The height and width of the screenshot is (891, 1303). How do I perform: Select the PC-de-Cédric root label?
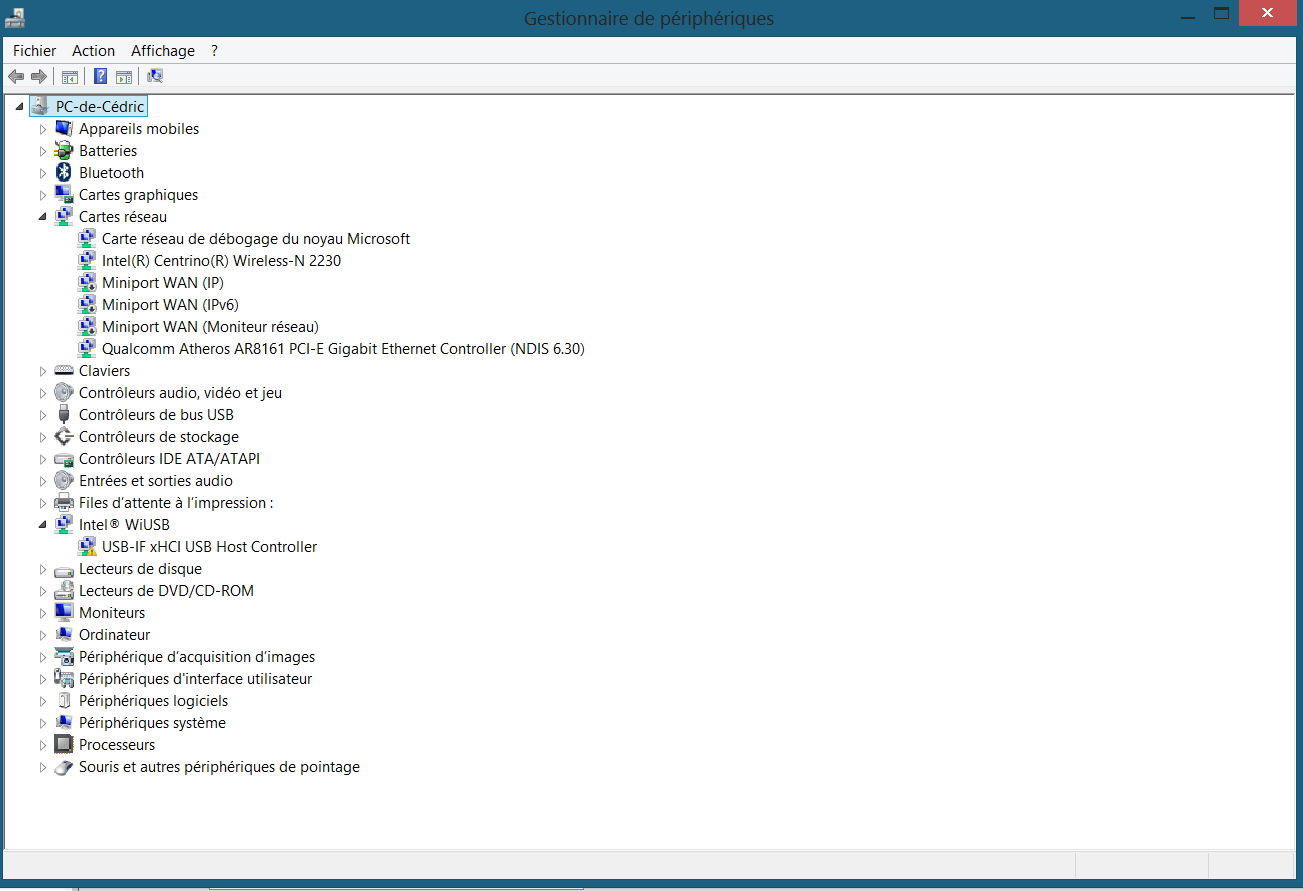coord(100,106)
